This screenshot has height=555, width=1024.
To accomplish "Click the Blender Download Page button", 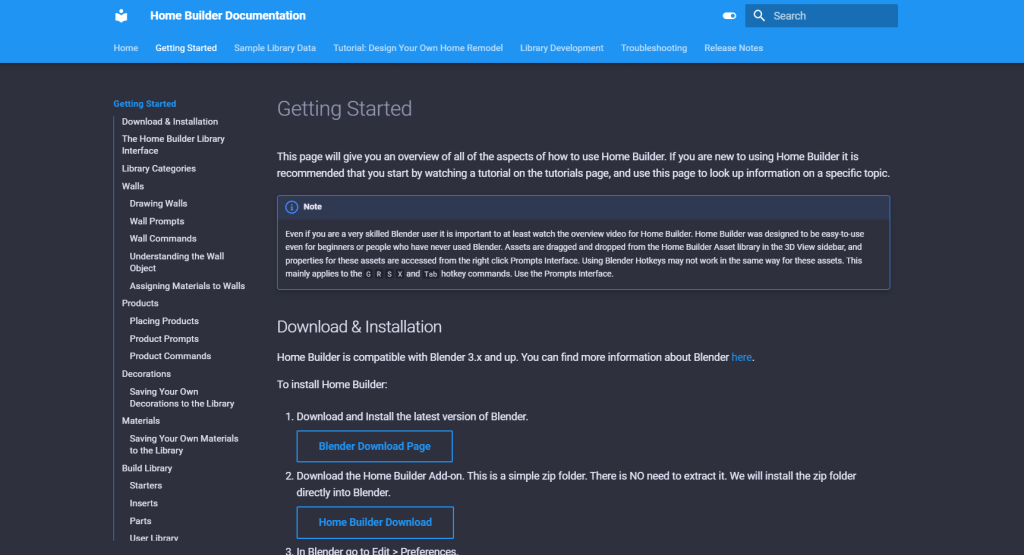I will [x=375, y=446].
